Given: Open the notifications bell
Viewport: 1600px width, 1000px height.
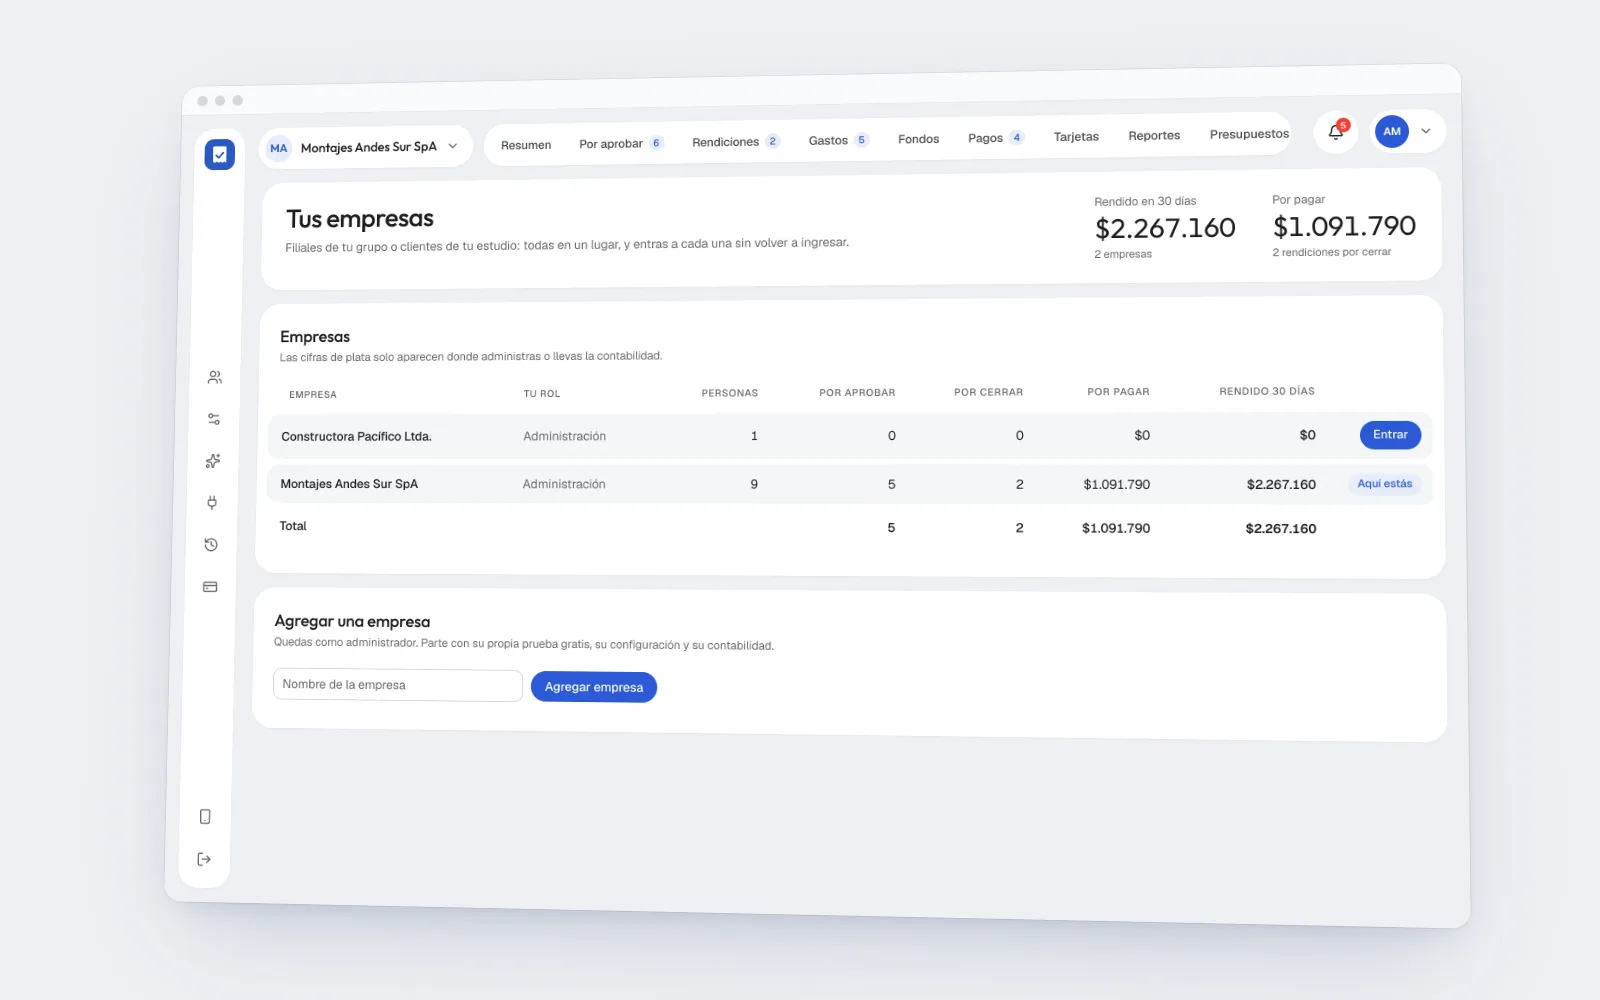Looking at the screenshot, I should (x=1336, y=131).
